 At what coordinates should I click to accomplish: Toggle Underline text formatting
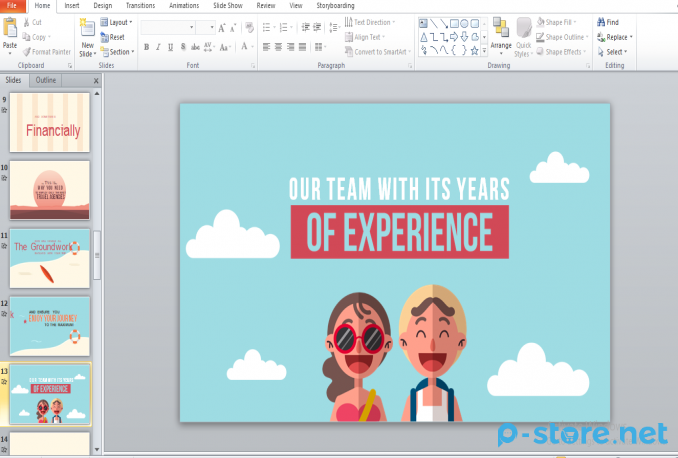click(x=170, y=47)
